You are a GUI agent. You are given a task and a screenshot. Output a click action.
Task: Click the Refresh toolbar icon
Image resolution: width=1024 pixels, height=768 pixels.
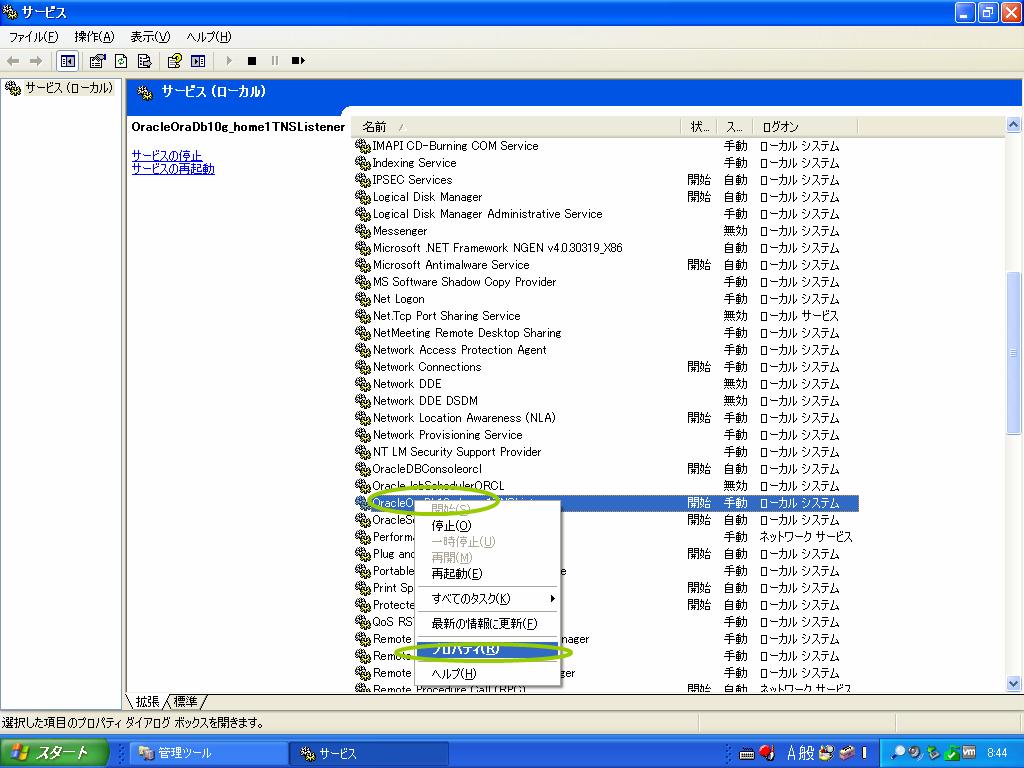pyautogui.click(x=121, y=61)
